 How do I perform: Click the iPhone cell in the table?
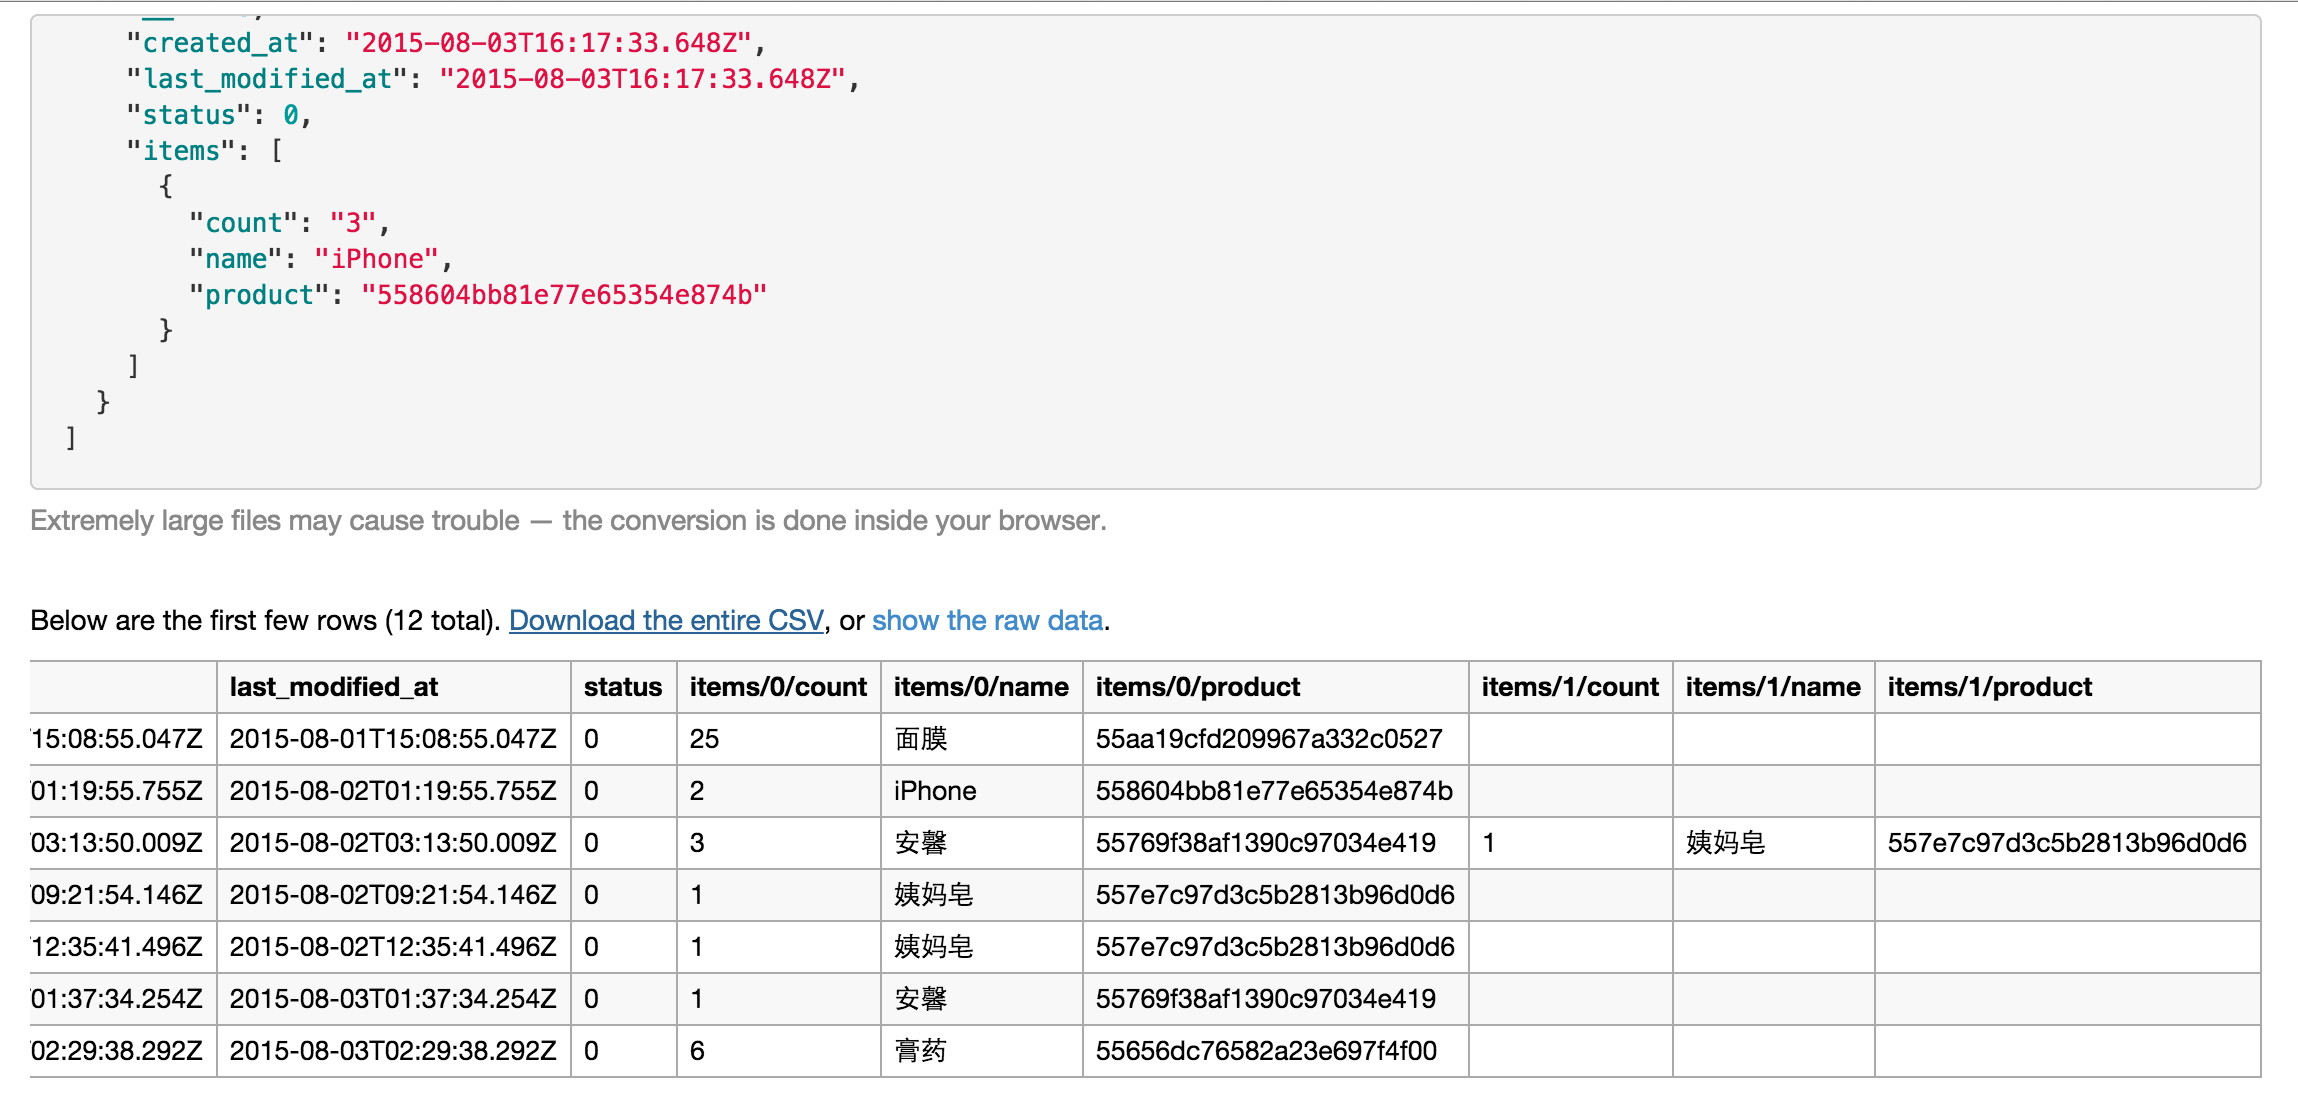coord(935,791)
